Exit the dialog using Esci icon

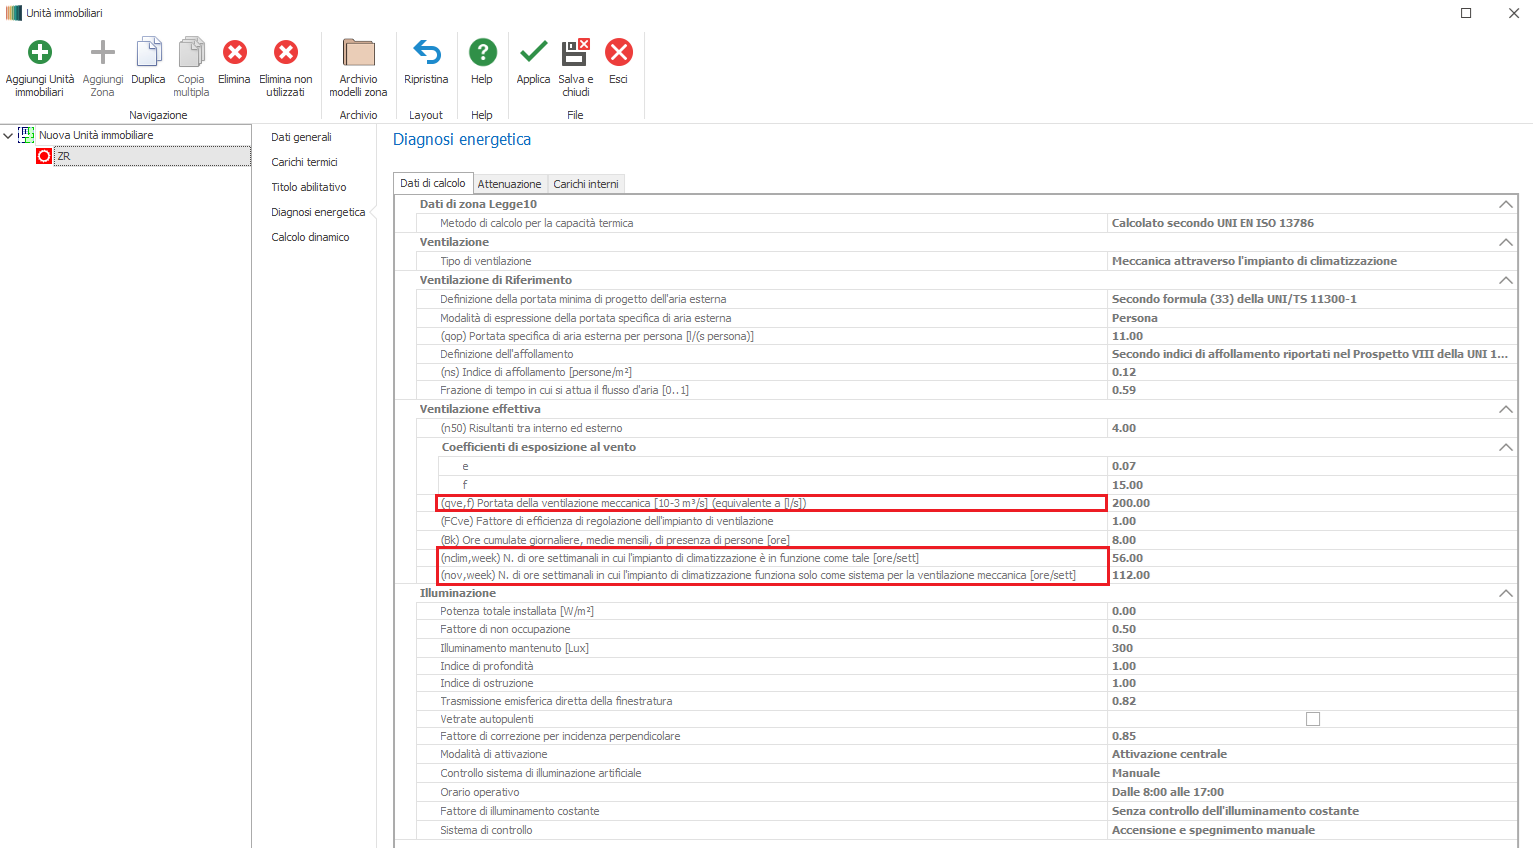coord(619,53)
